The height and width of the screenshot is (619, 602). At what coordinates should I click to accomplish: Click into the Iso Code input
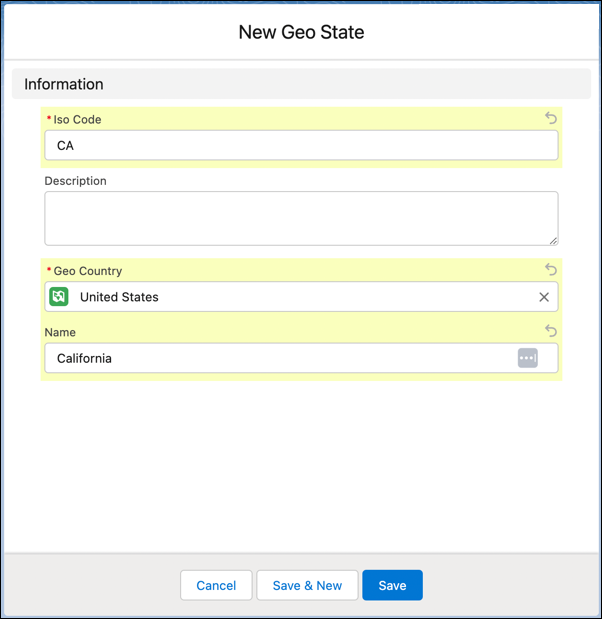coord(301,145)
